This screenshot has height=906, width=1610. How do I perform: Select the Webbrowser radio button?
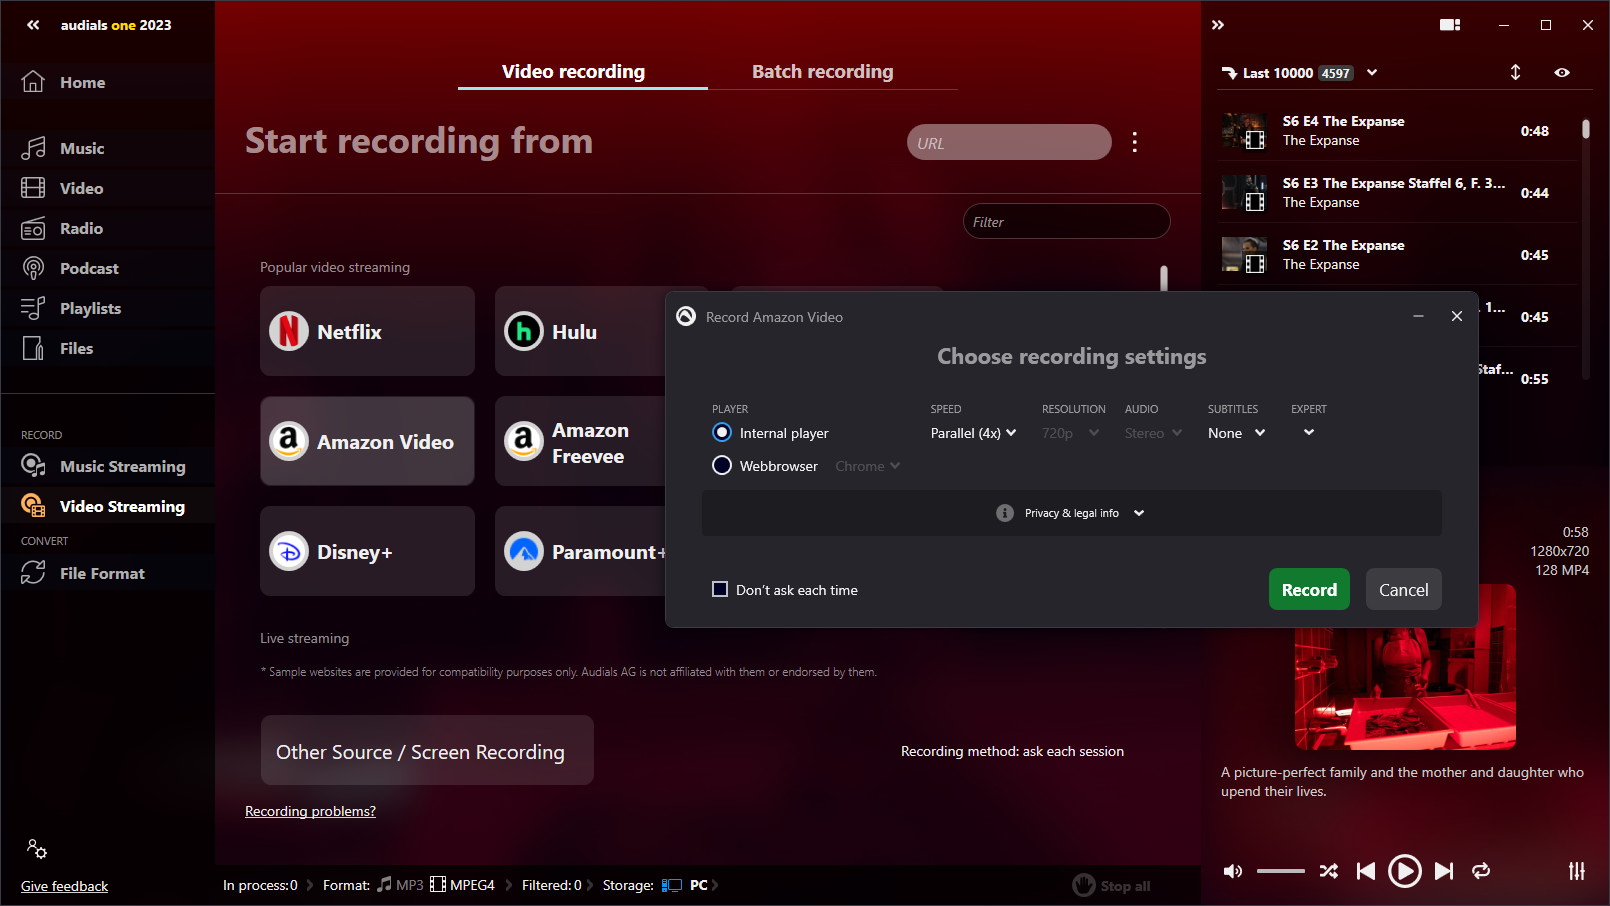coord(722,466)
